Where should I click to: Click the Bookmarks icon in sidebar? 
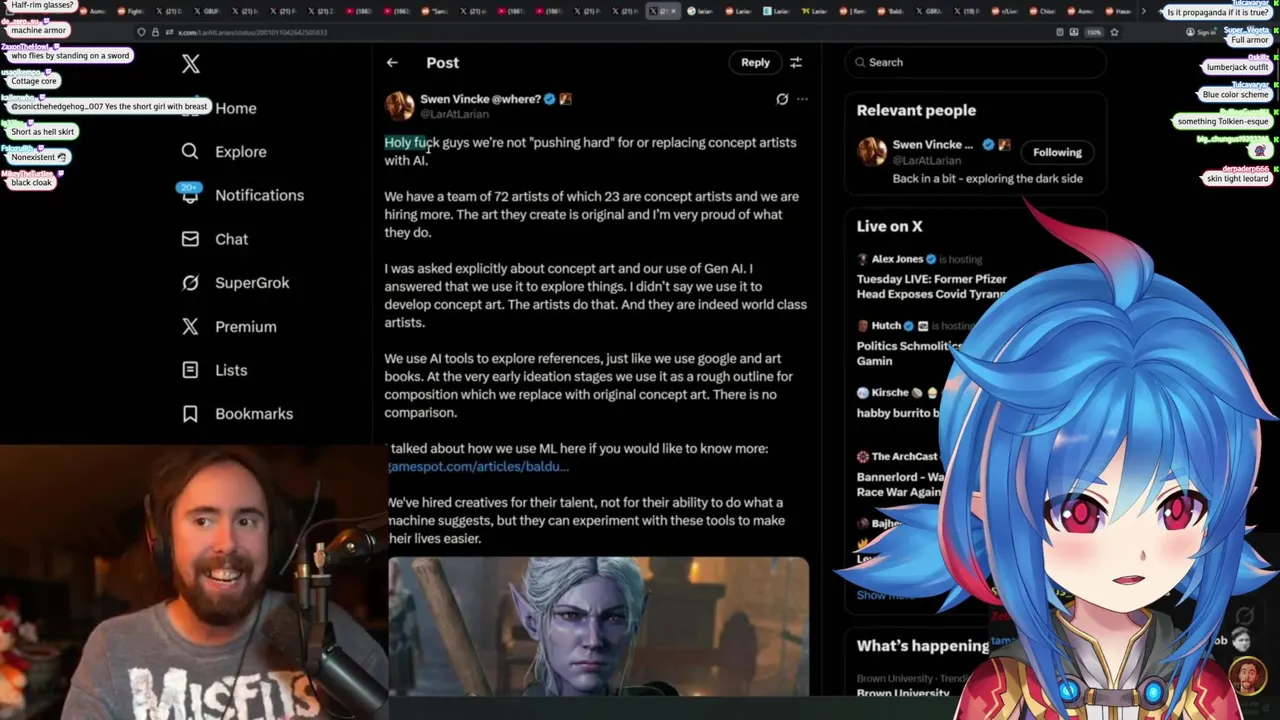(190, 413)
